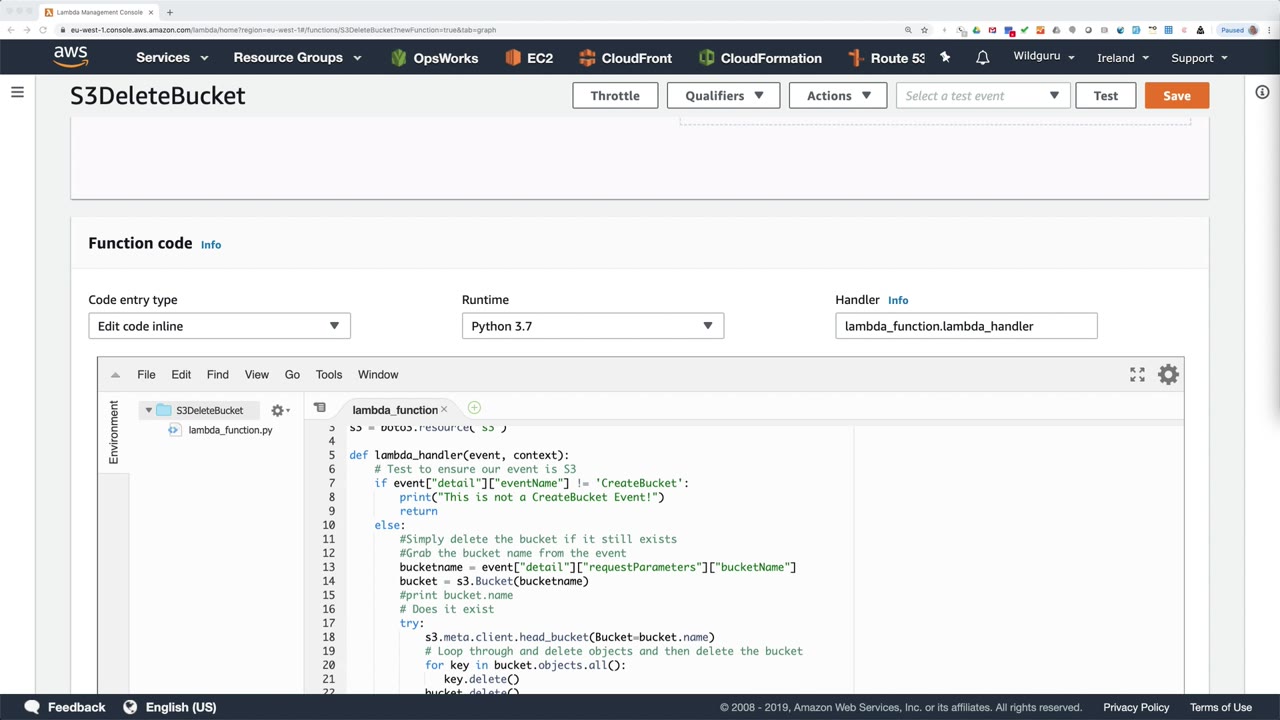The image size is (1280, 720).
Task: Click the add new tab plus icon
Action: [x=474, y=408]
